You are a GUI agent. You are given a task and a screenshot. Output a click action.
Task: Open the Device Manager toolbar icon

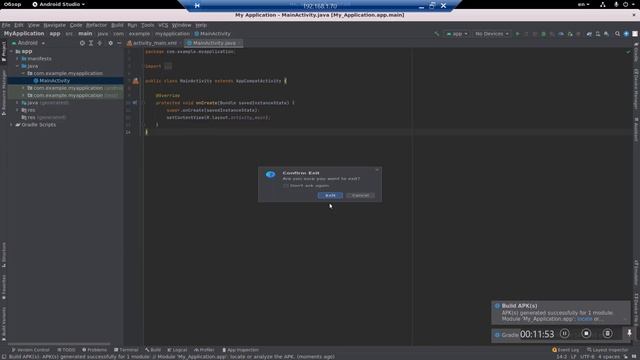[x=598, y=34]
